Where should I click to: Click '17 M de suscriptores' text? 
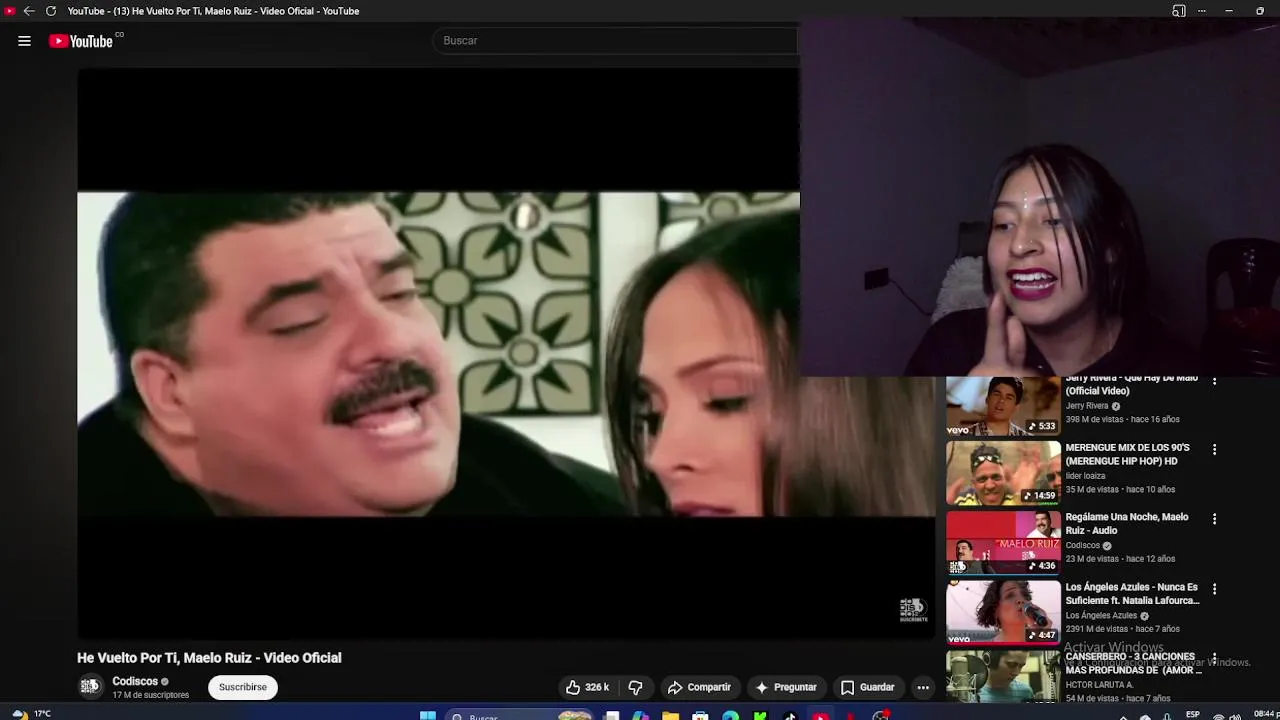150,695
